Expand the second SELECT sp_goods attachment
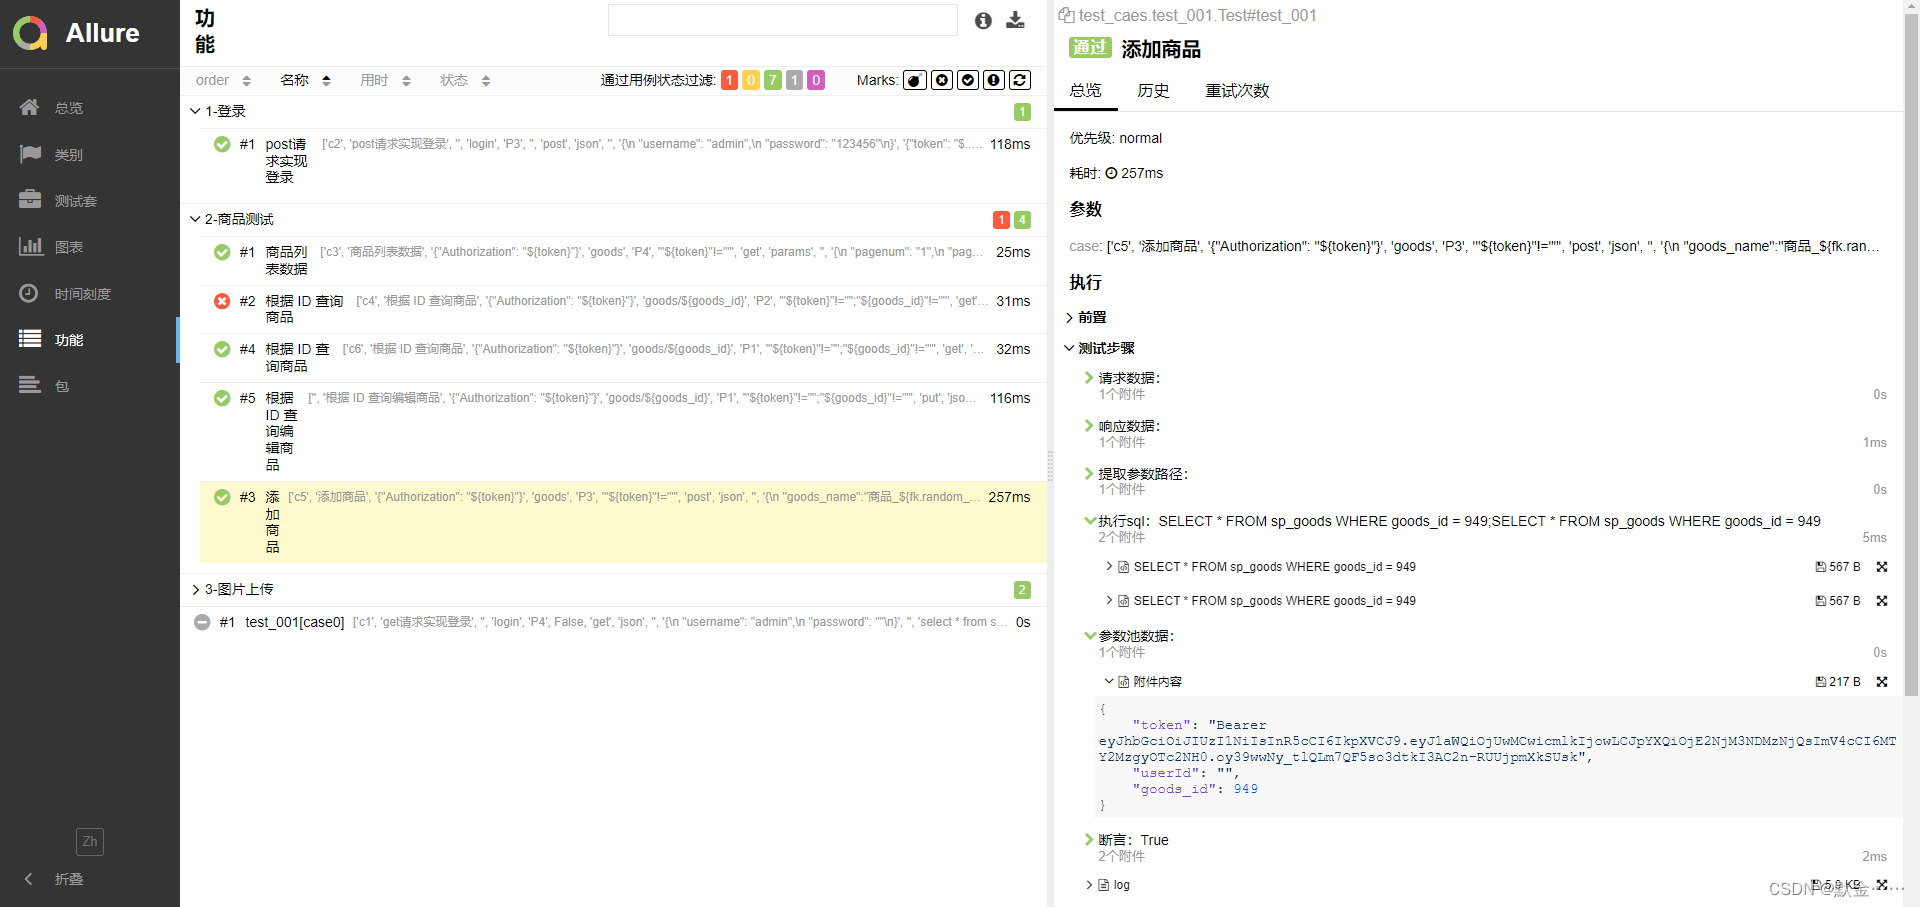This screenshot has height=907, width=1920. (x=1260, y=601)
